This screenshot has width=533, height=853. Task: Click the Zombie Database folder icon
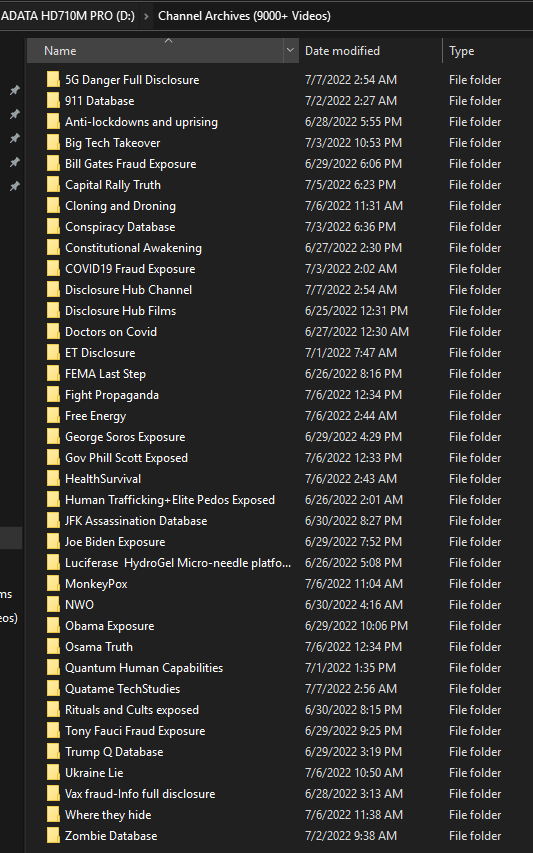pyautogui.click(x=53, y=836)
